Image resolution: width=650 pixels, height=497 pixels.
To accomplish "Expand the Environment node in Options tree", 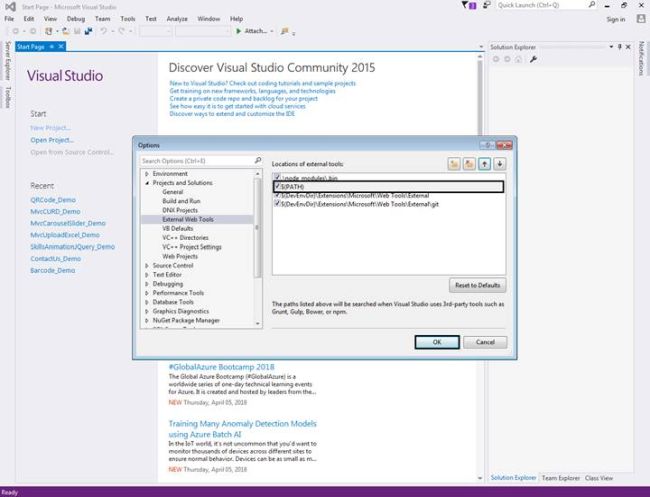I will click(x=147, y=174).
